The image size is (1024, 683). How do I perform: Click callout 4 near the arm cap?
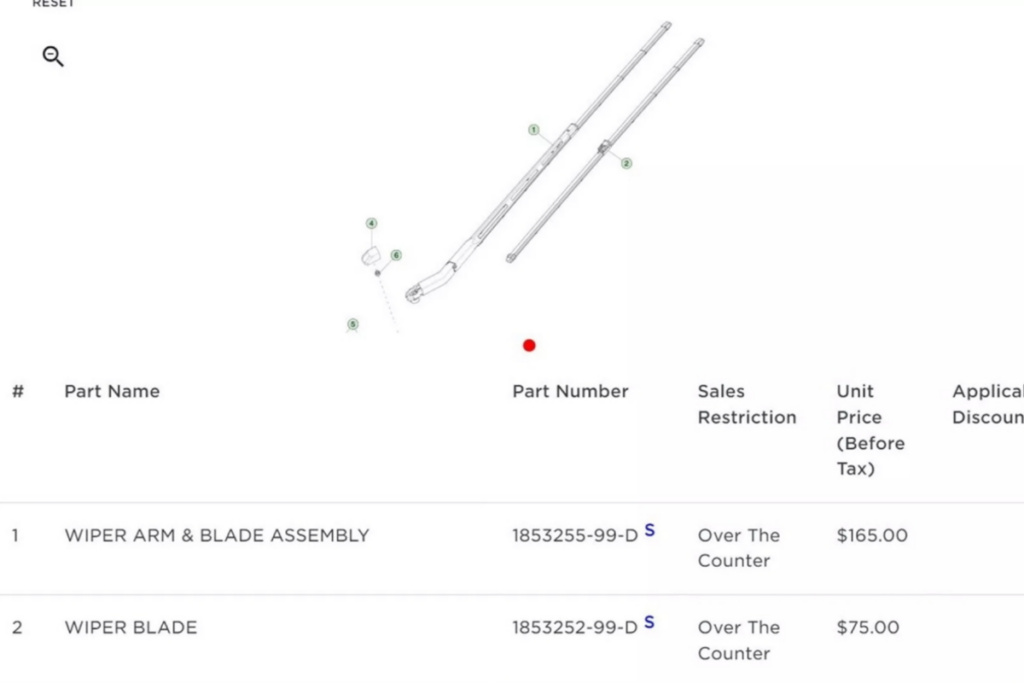click(372, 223)
